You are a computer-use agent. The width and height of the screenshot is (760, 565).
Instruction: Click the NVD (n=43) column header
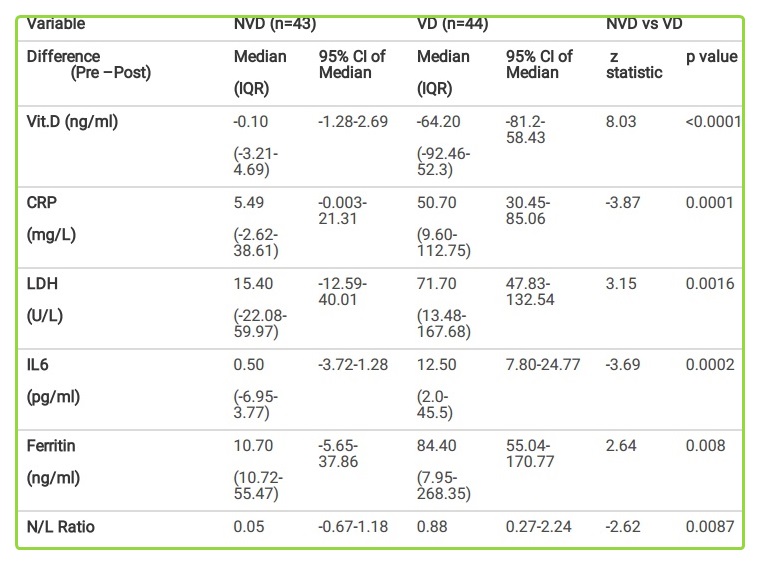point(275,23)
